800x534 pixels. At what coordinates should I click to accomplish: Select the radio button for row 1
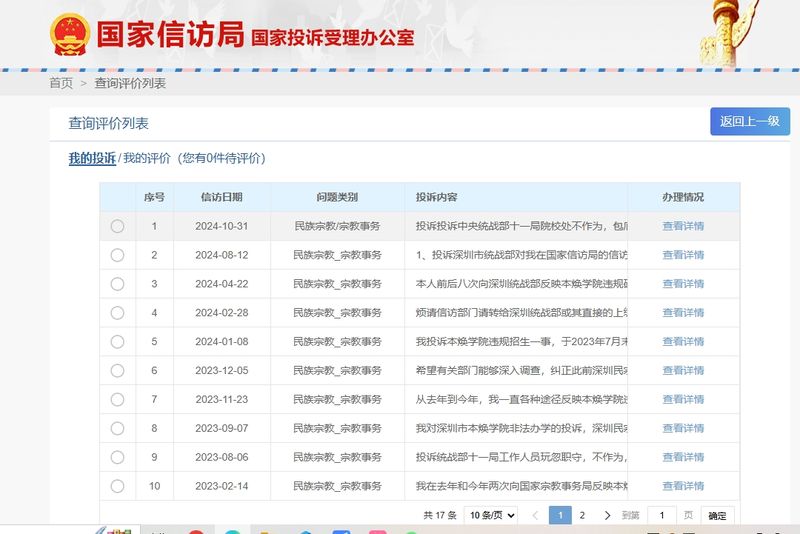point(117,226)
